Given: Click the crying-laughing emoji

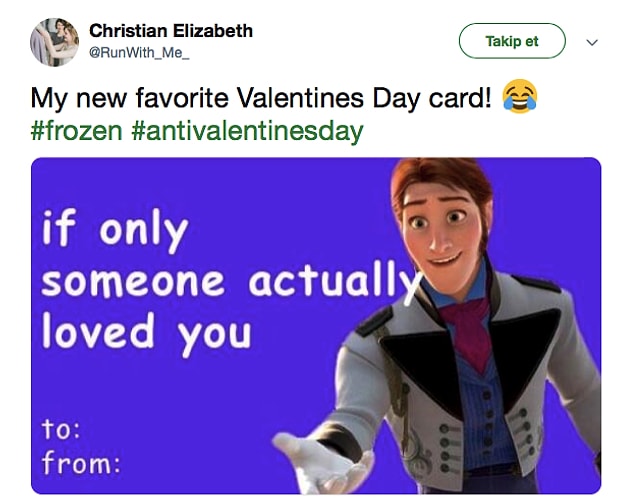Looking at the screenshot, I should click(x=520, y=97).
